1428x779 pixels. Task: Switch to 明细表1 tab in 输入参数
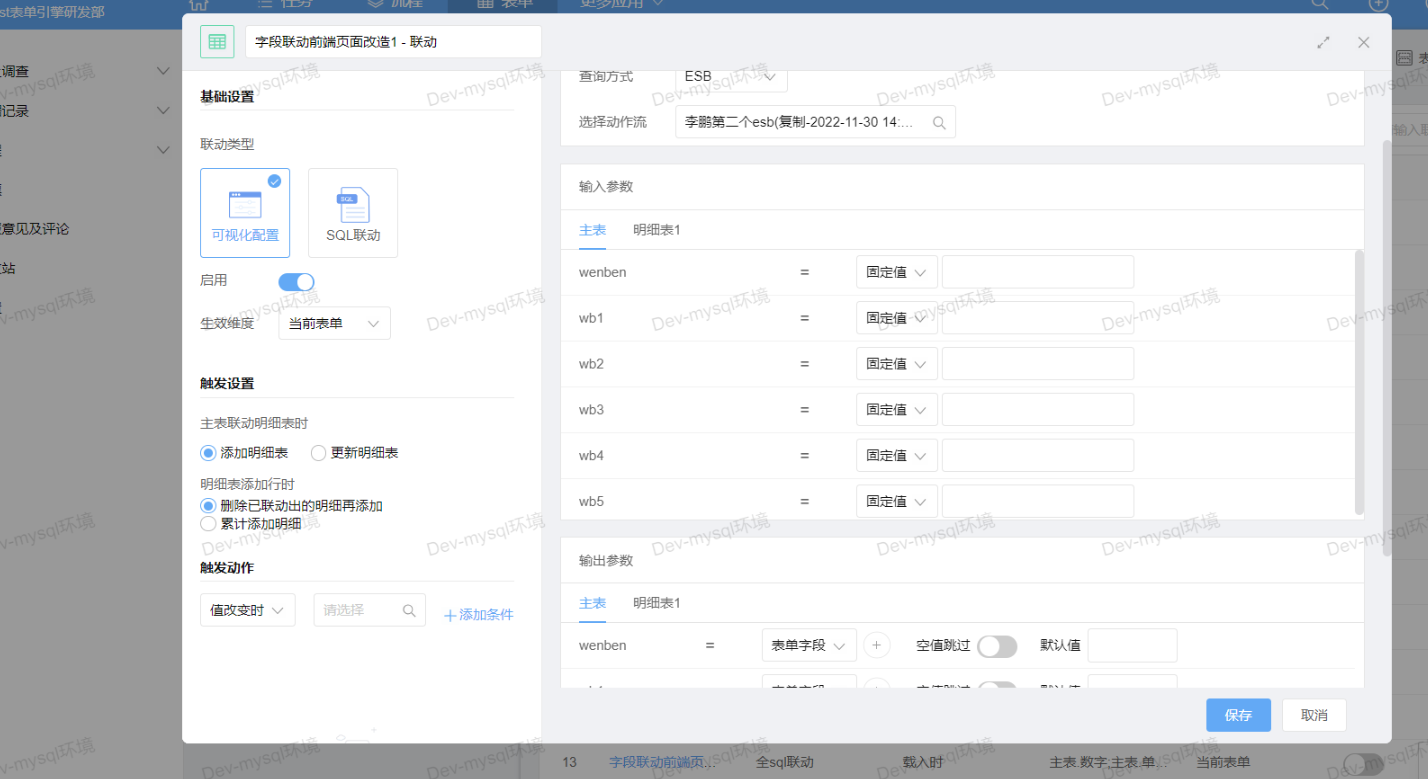(x=657, y=230)
